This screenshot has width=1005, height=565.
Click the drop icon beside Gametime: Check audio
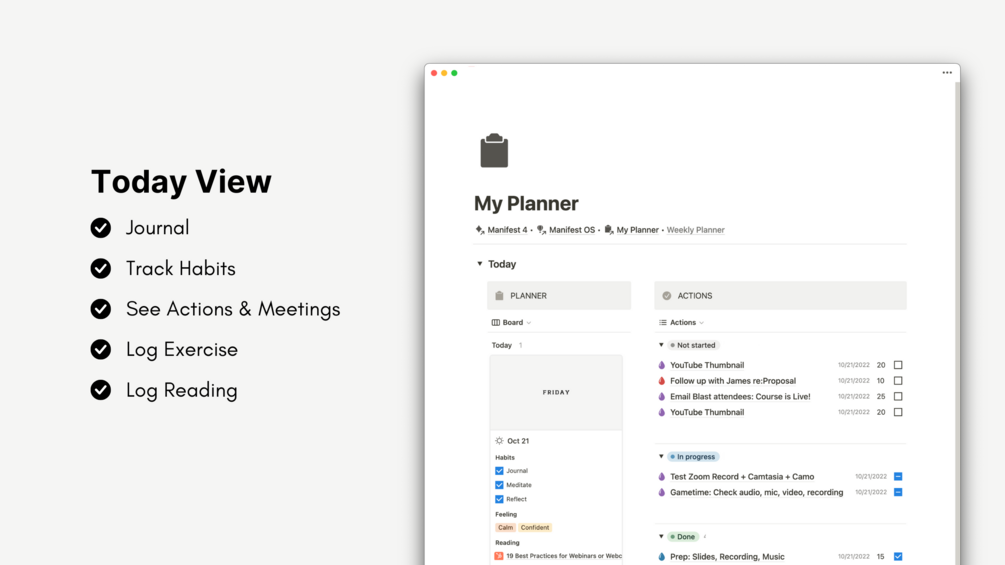[x=661, y=493]
